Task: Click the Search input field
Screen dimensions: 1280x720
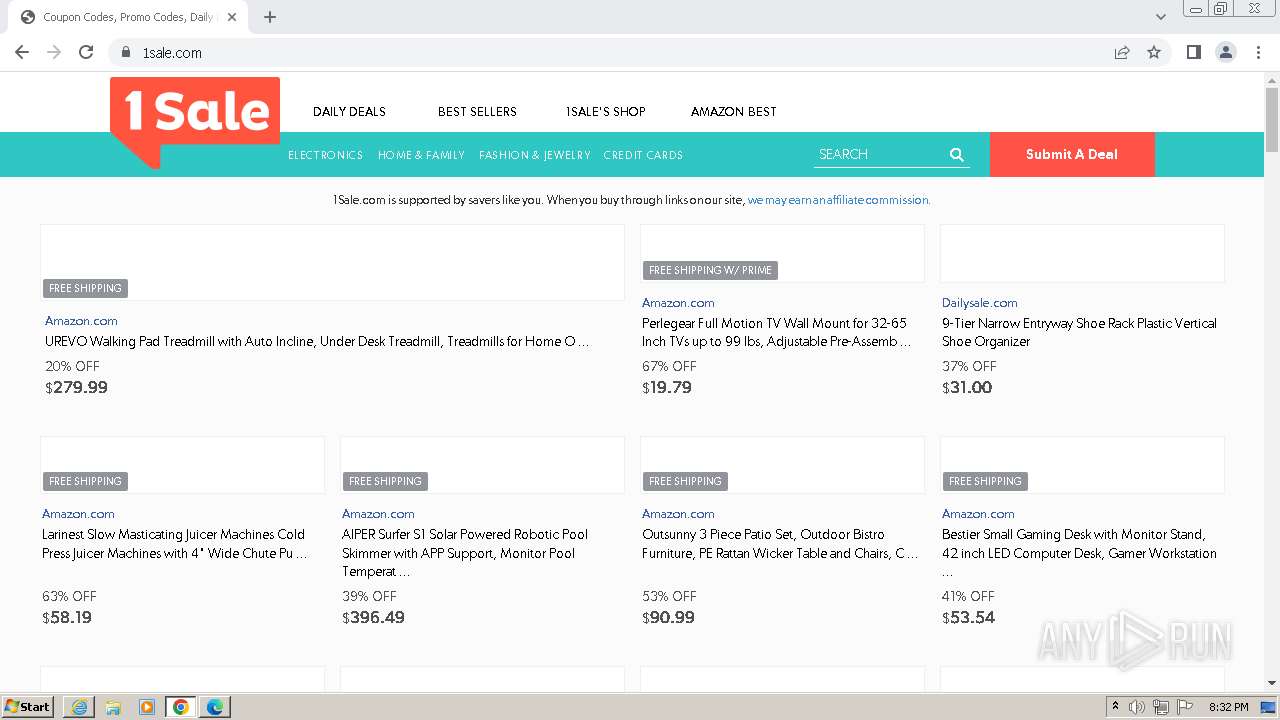Action: point(880,154)
